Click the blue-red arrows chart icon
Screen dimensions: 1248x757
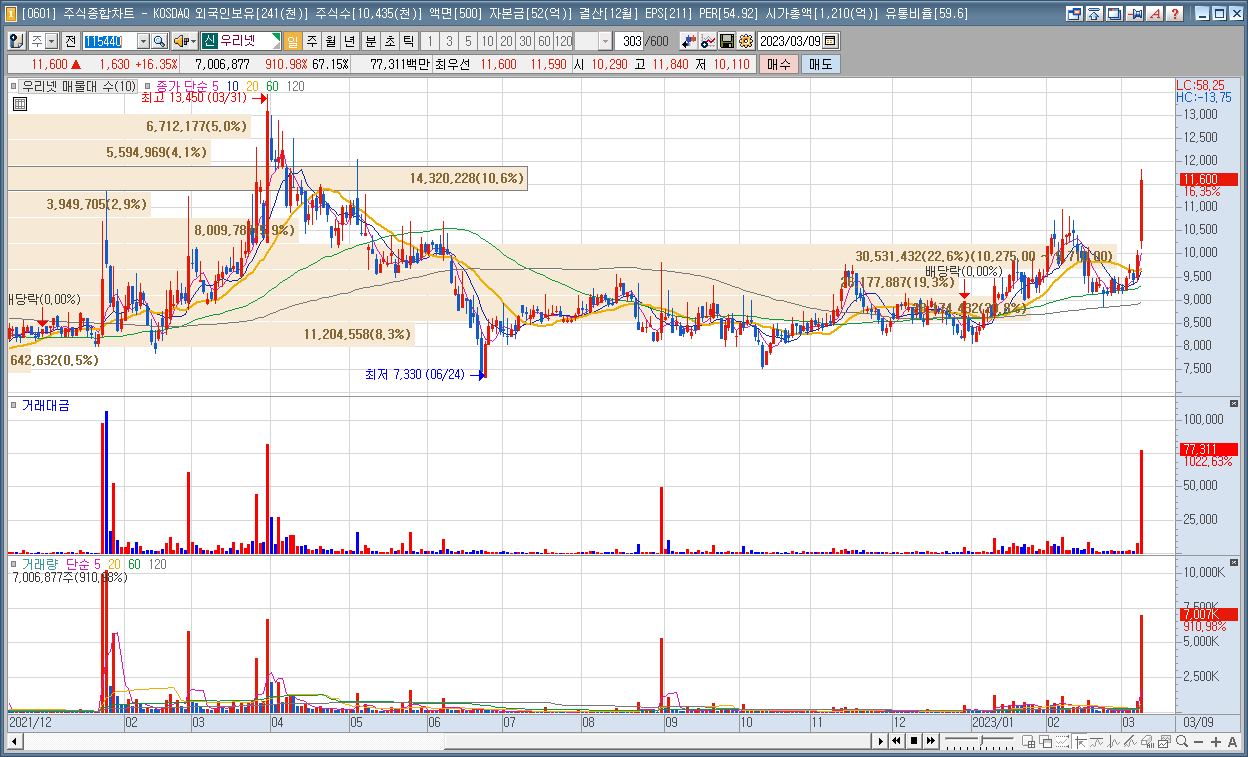click(688, 41)
